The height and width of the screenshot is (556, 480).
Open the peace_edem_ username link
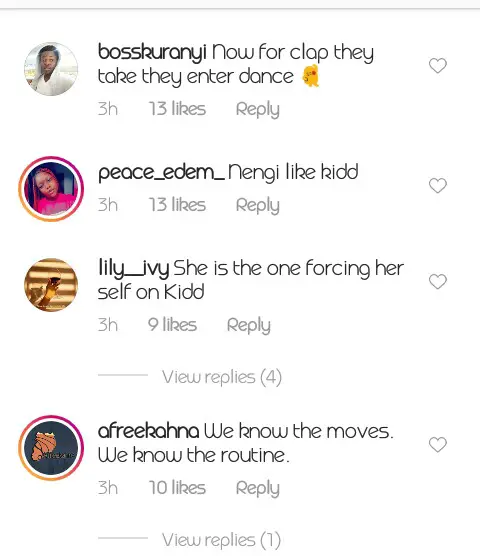pos(161,173)
